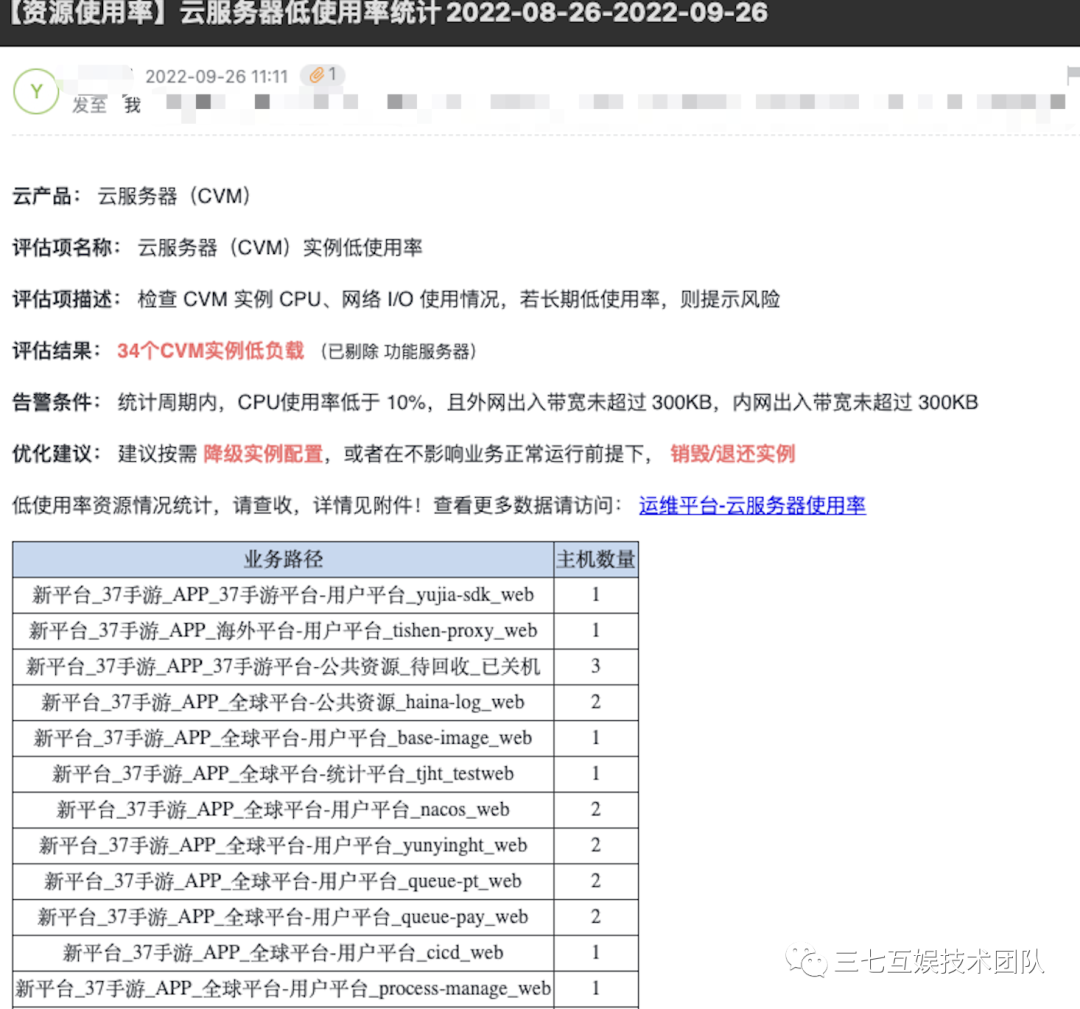Viewport: 1080px width, 1009px height.
Task: Click host count 1 in cicd_web row
Action: (x=596, y=953)
